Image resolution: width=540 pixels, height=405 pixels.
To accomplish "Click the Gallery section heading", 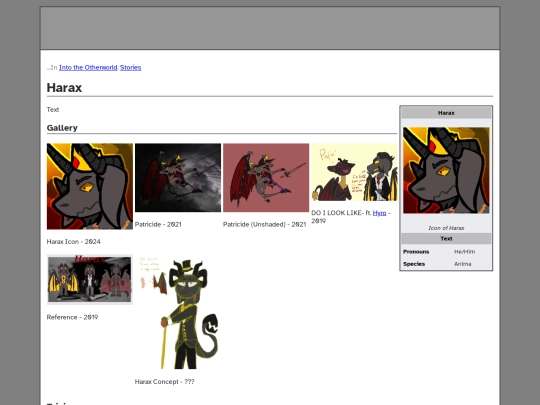I will [x=62, y=128].
